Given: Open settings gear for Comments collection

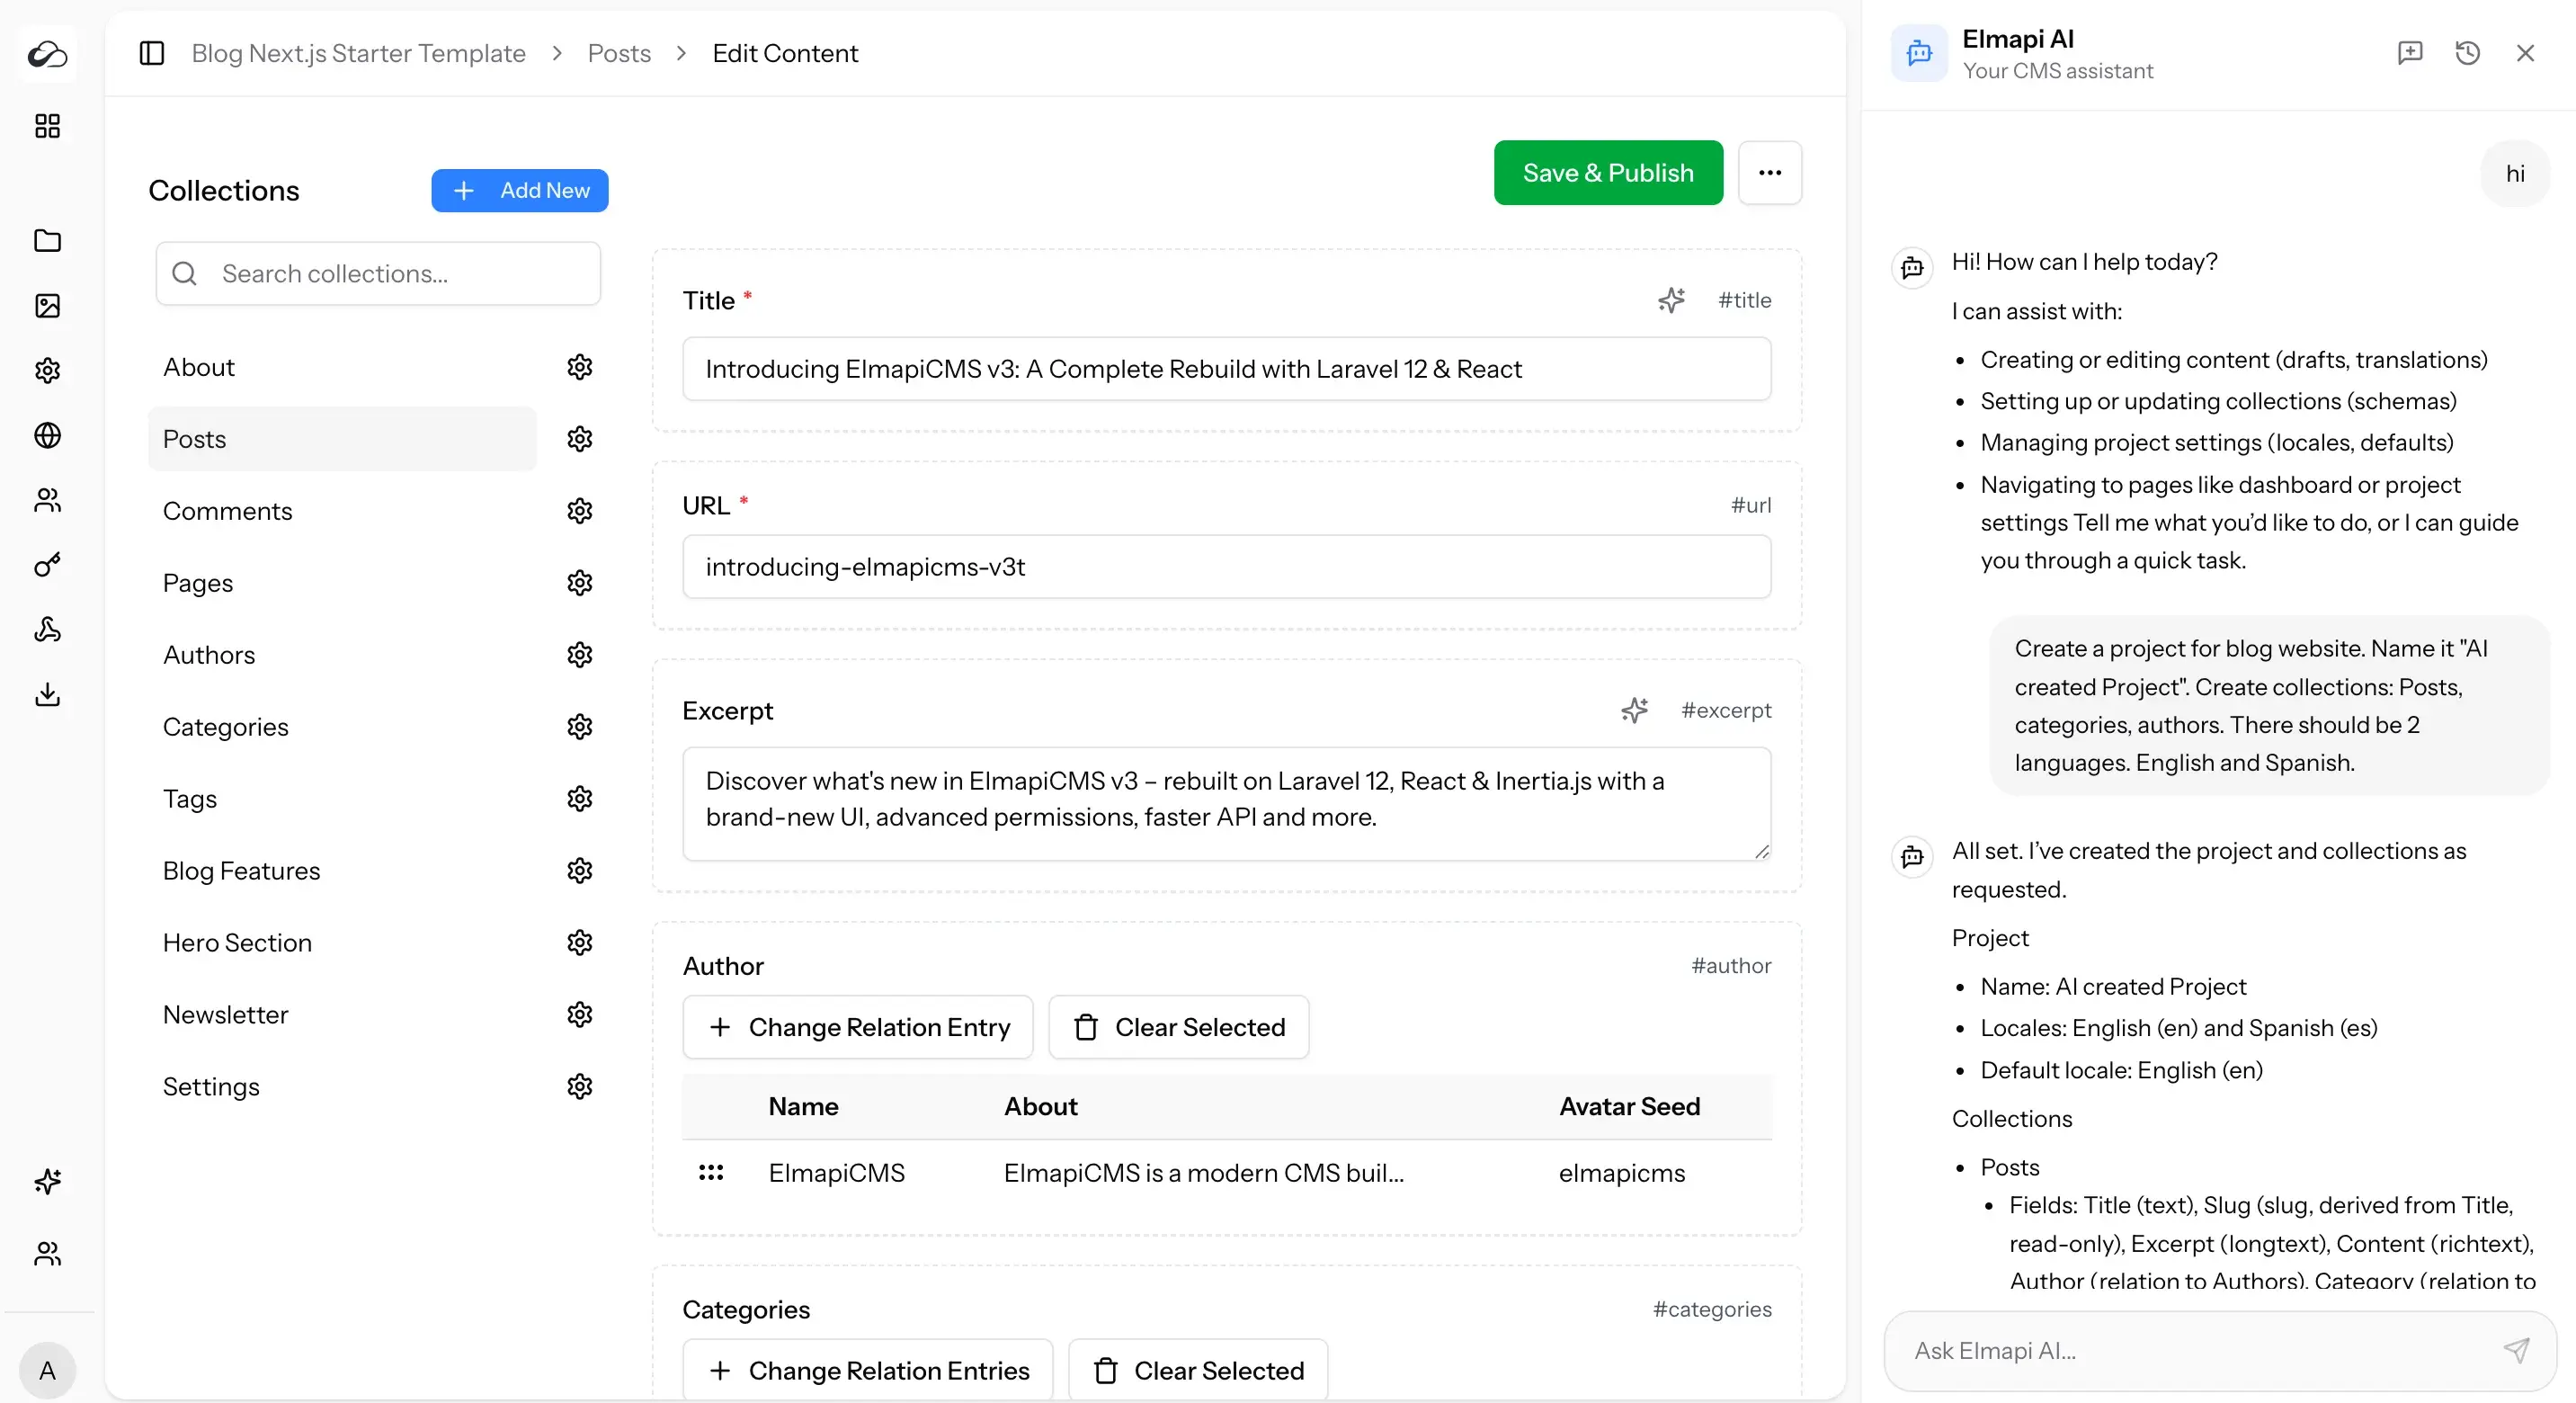Looking at the screenshot, I should [580, 511].
